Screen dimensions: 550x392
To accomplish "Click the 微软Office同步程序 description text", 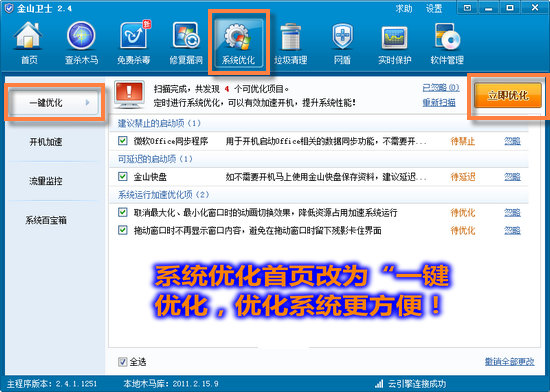I will (326, 141).
